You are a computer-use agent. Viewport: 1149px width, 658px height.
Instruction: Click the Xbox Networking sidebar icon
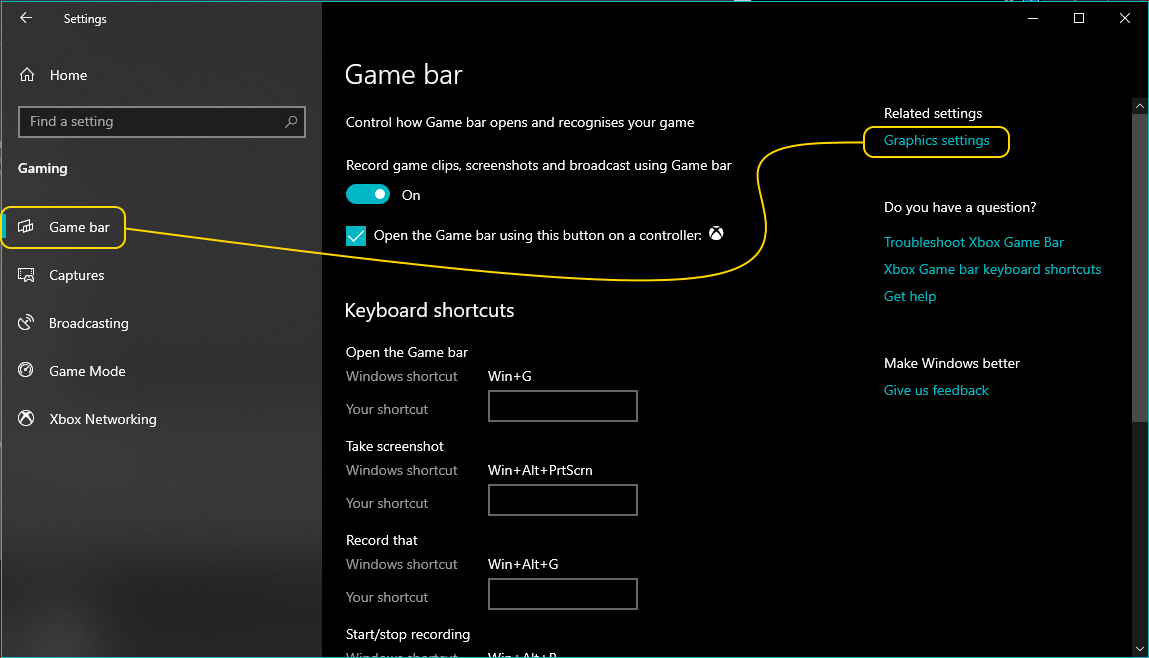(x=26, y=418)
